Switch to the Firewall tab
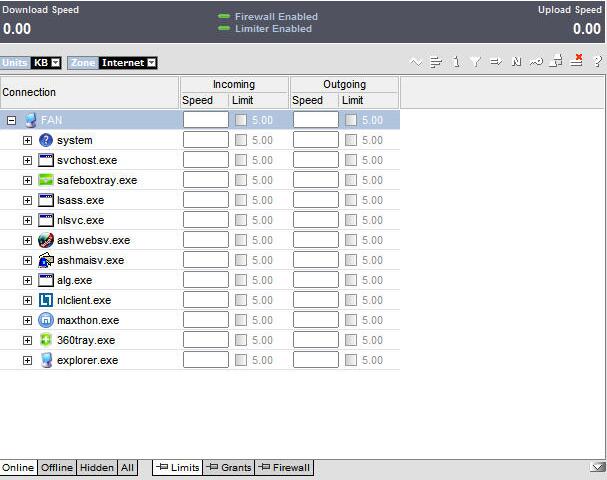 point(284,468)
